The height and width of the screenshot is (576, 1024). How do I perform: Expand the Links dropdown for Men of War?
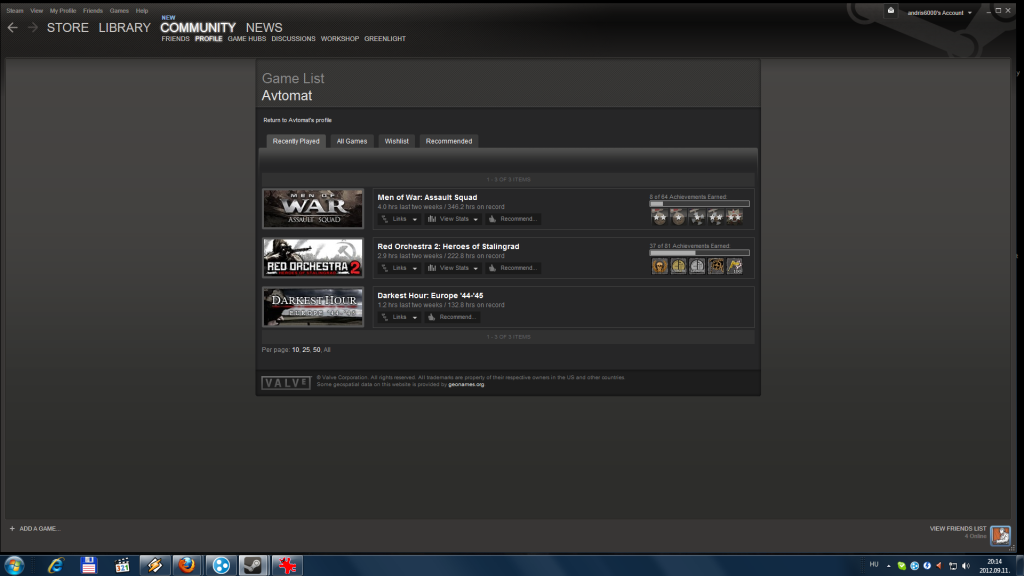tap(400, 219)
